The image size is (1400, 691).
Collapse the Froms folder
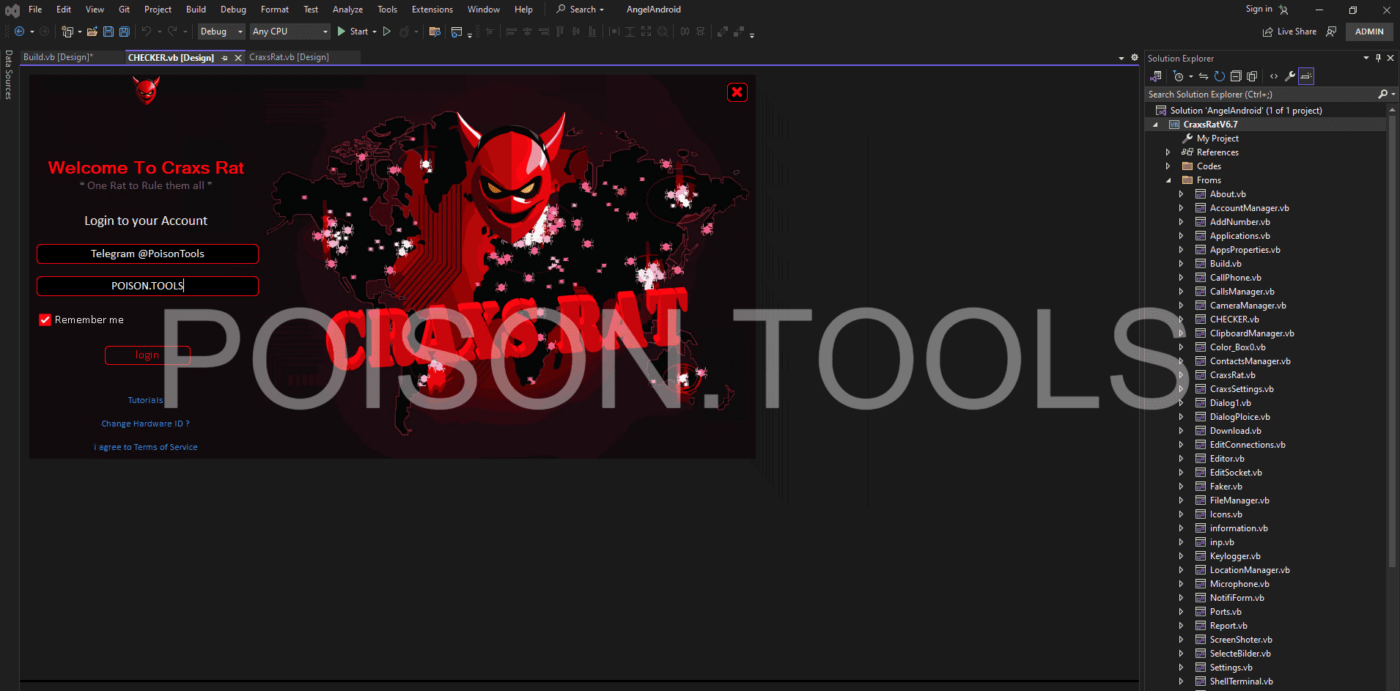(1167, 180)
